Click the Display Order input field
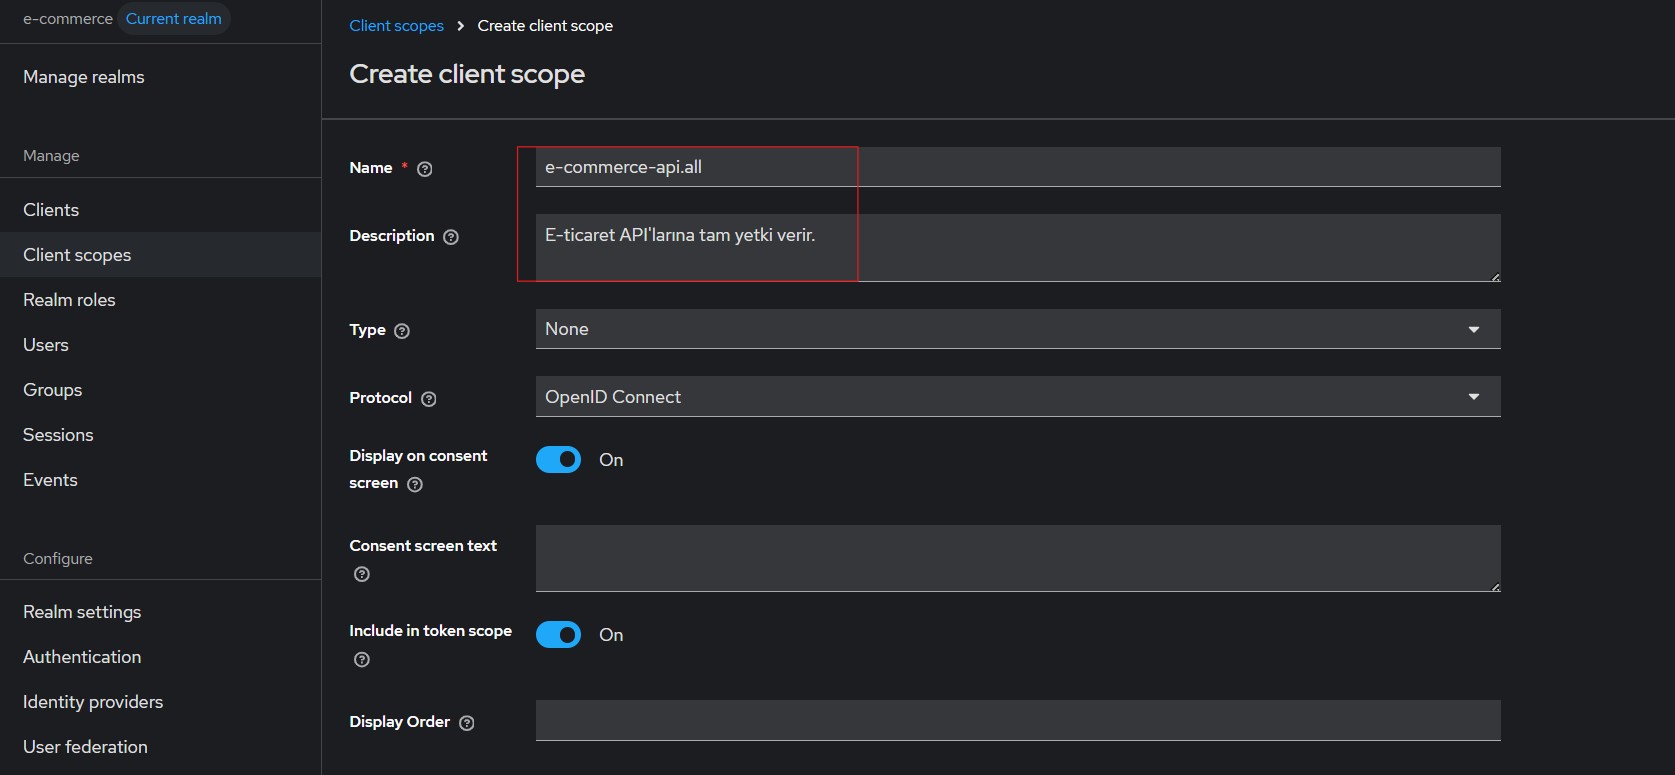1675x775 pixels. 1017,720
